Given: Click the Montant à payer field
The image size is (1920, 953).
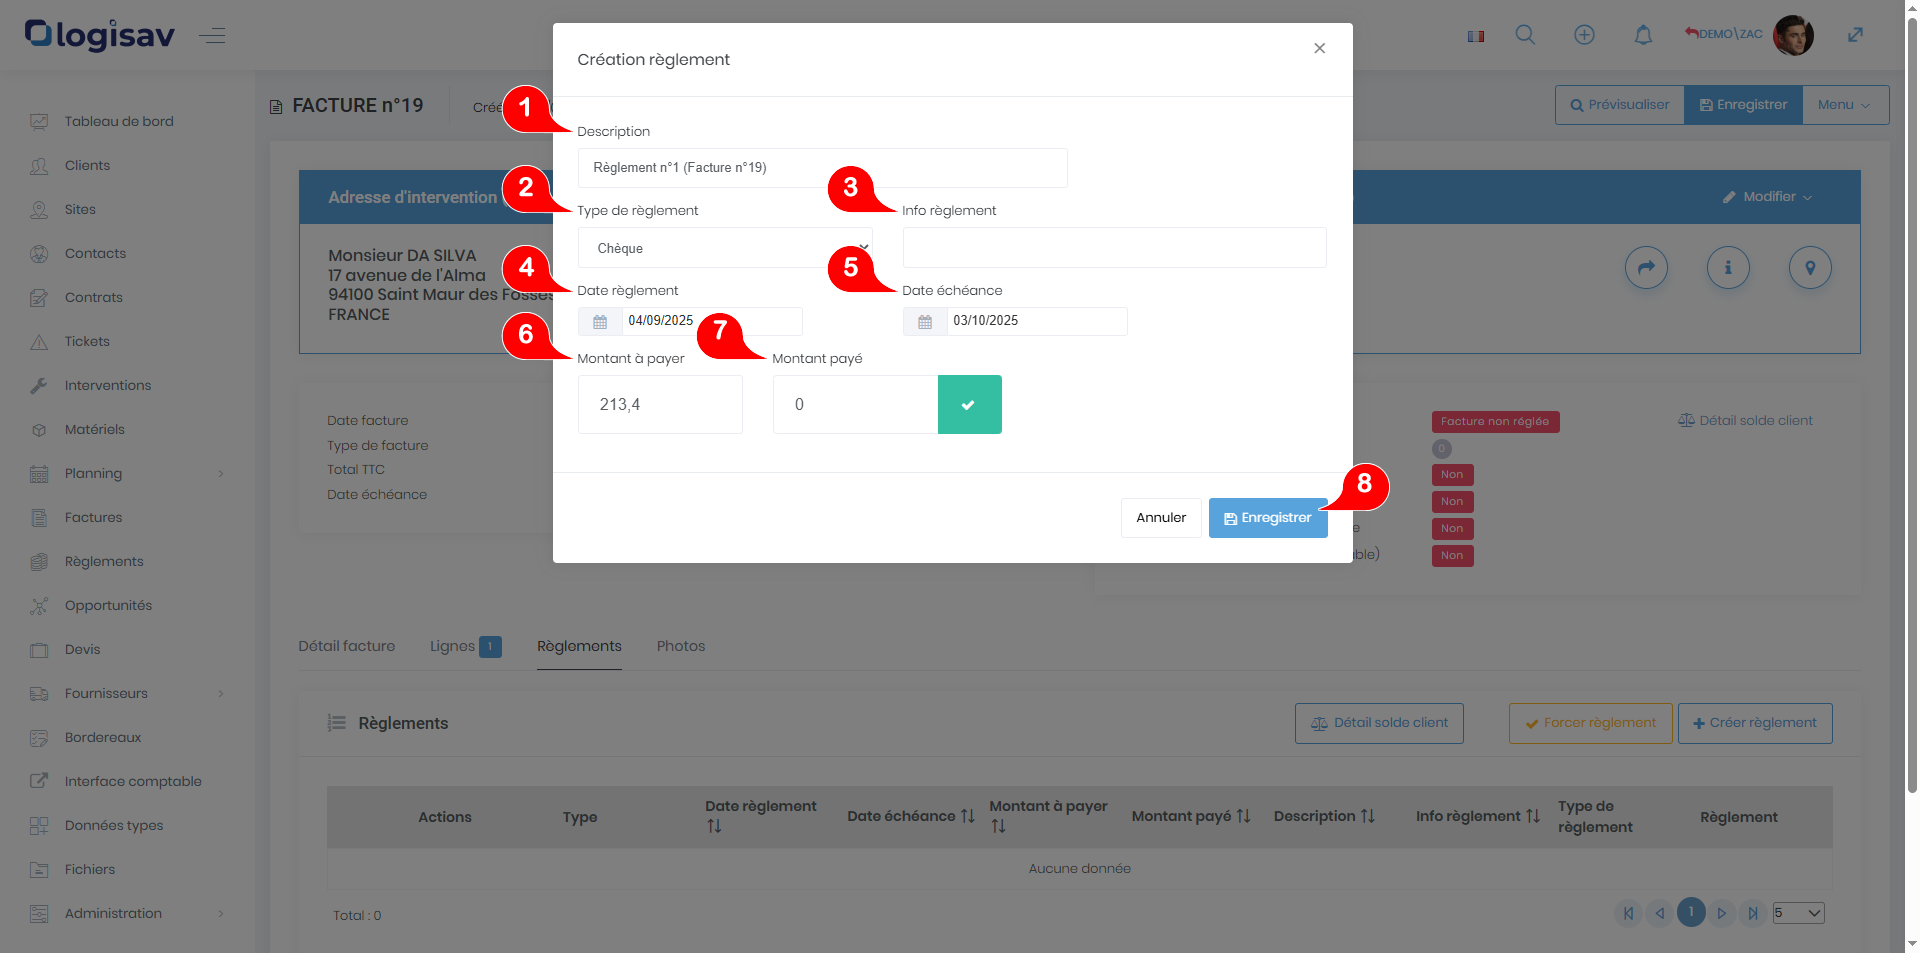Looking at the screenshot, I should [x=659, y=405].
